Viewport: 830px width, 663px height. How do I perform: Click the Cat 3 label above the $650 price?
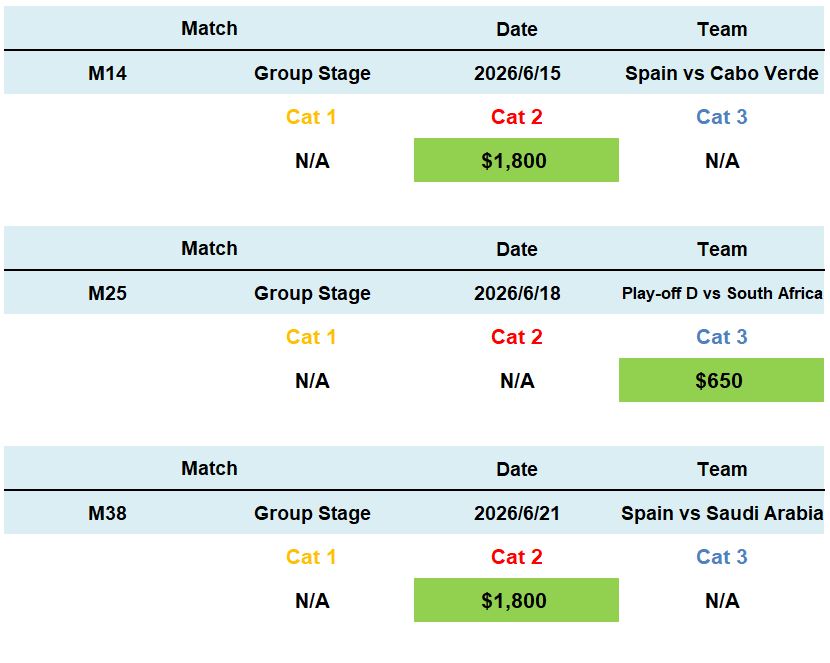coord(721,337)
